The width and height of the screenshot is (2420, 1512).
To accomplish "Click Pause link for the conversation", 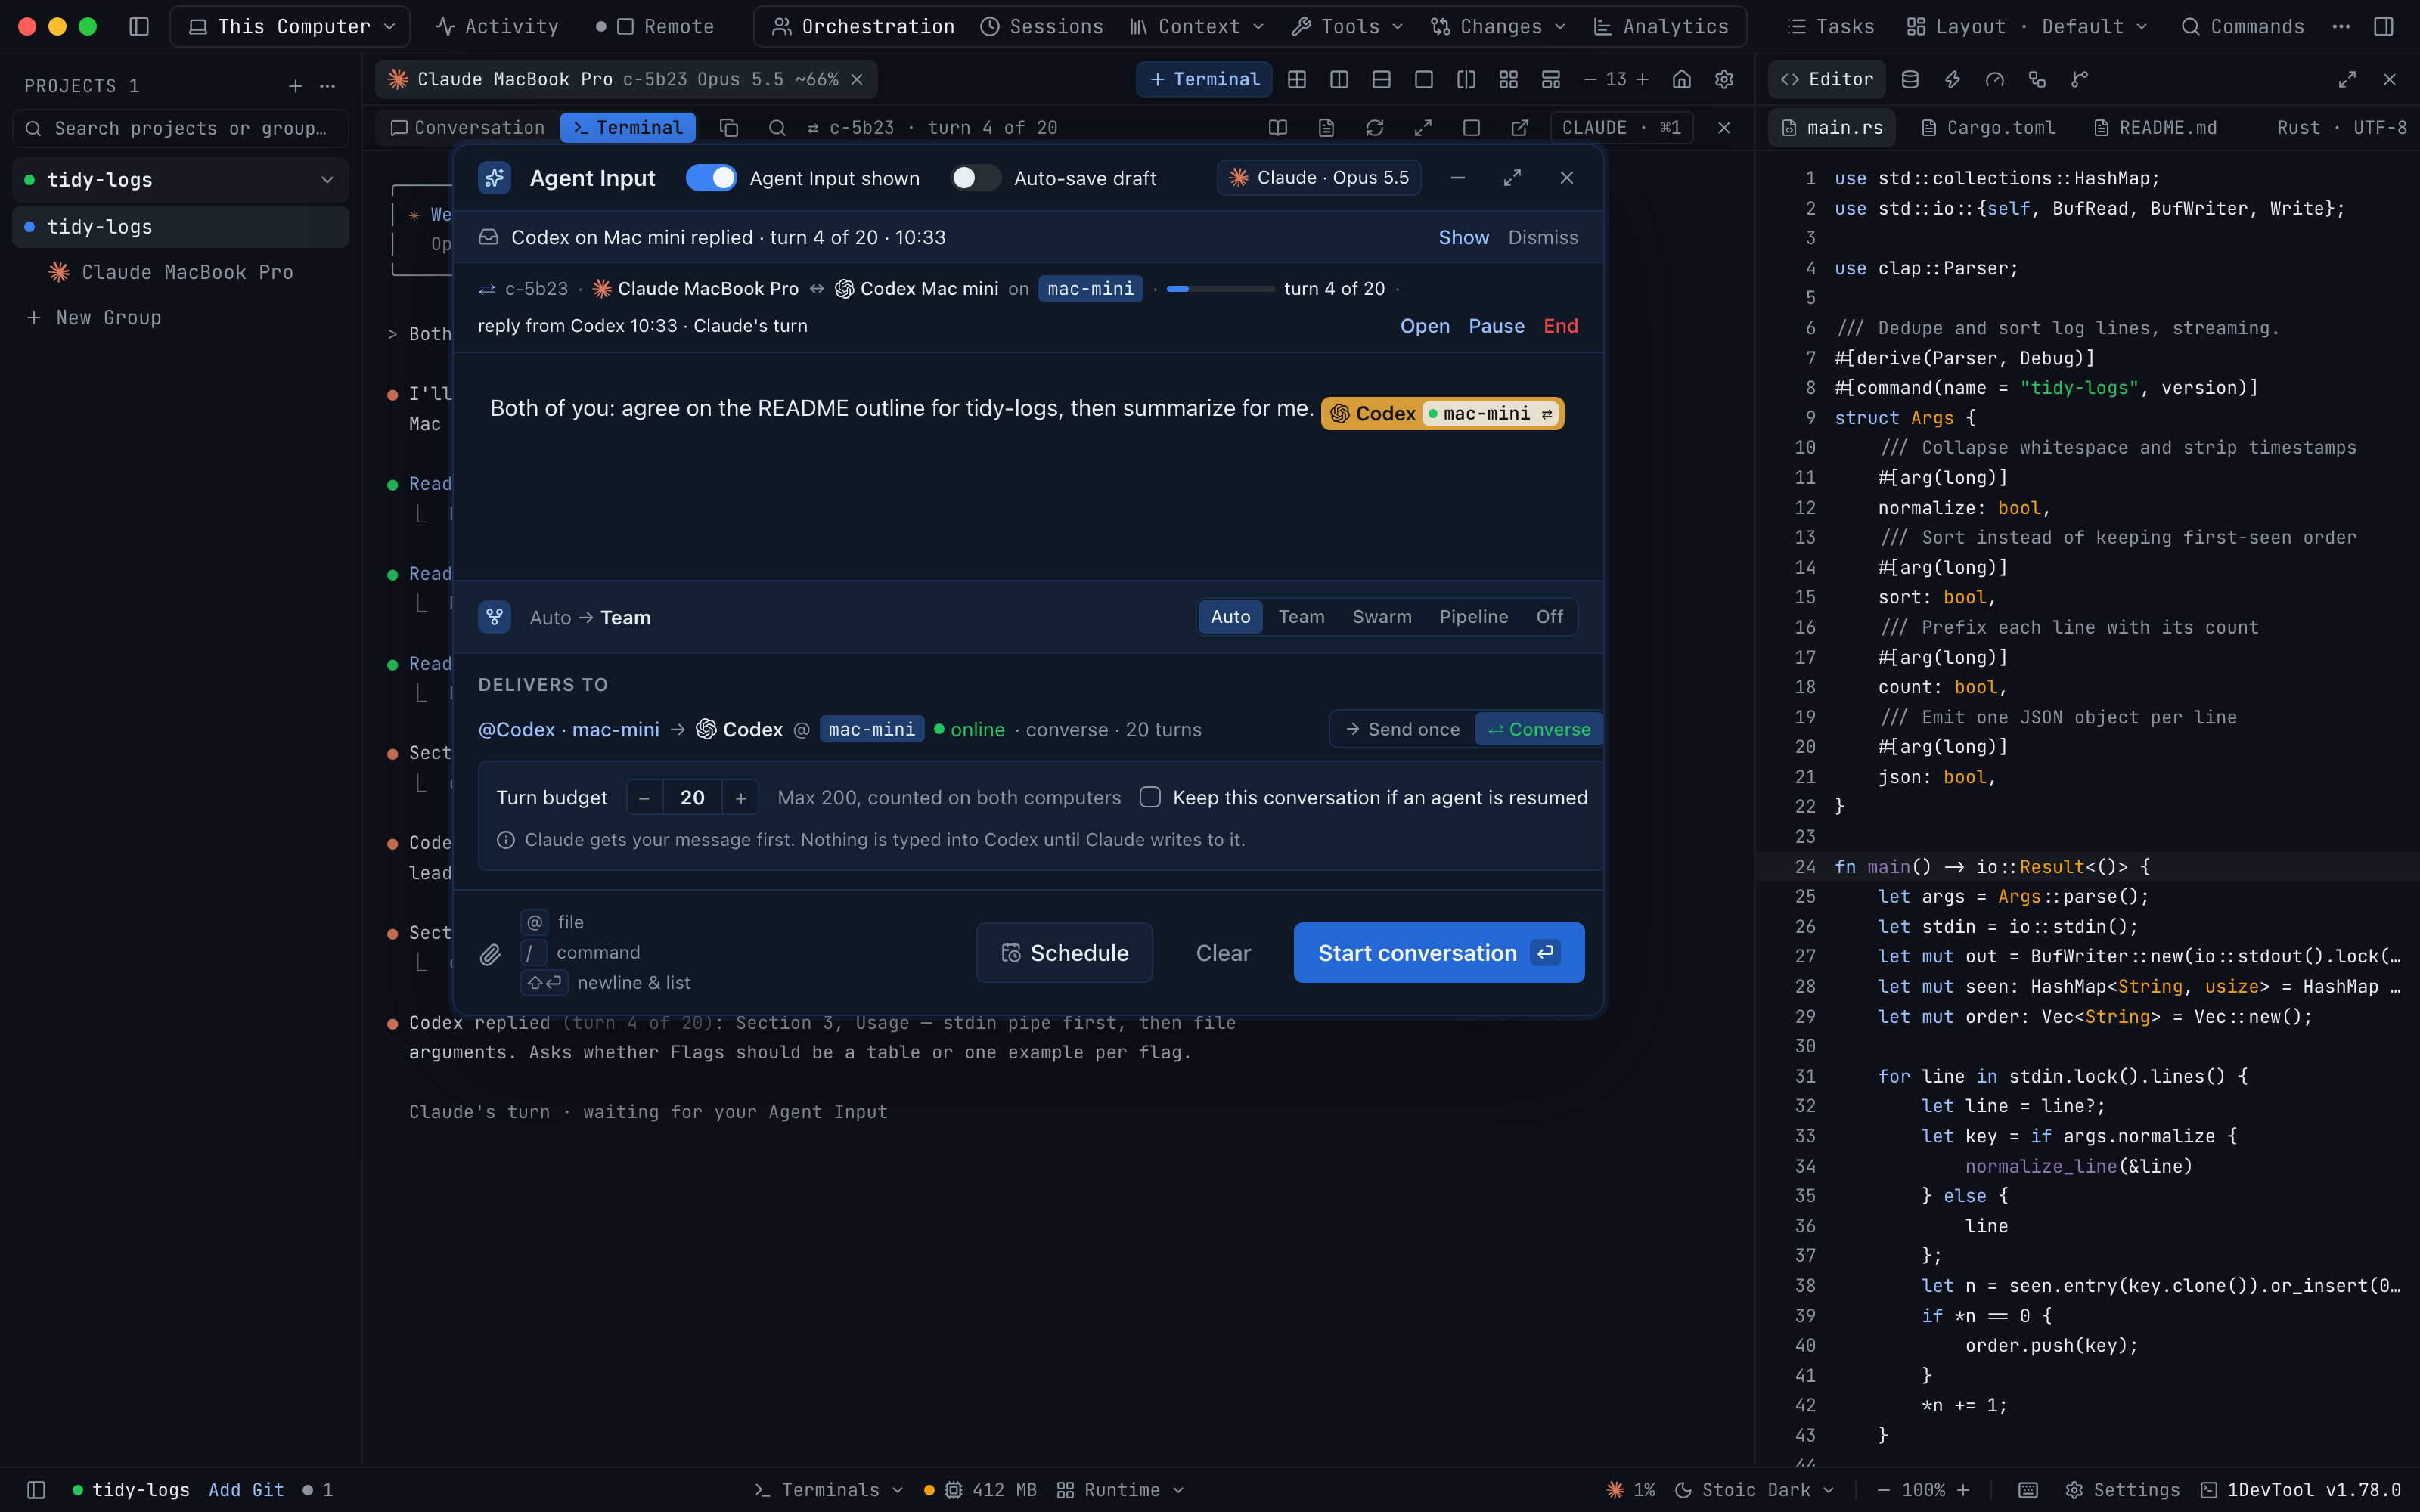I will pyautogui.click(x=1496, y=326).
